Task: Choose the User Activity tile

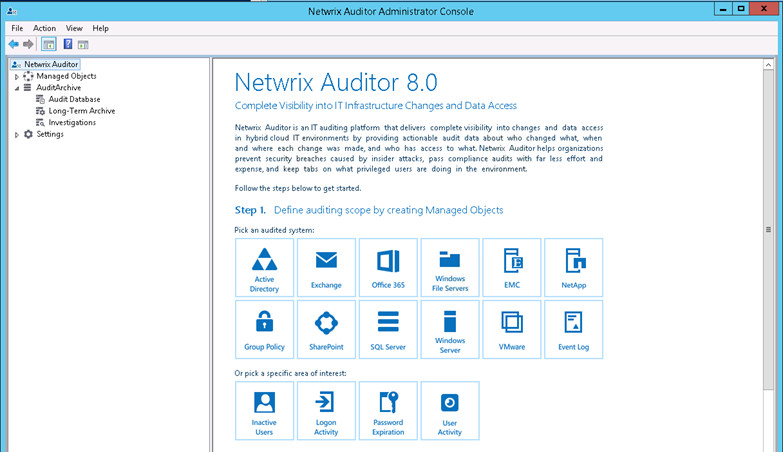Action: (x=450, y=411)
